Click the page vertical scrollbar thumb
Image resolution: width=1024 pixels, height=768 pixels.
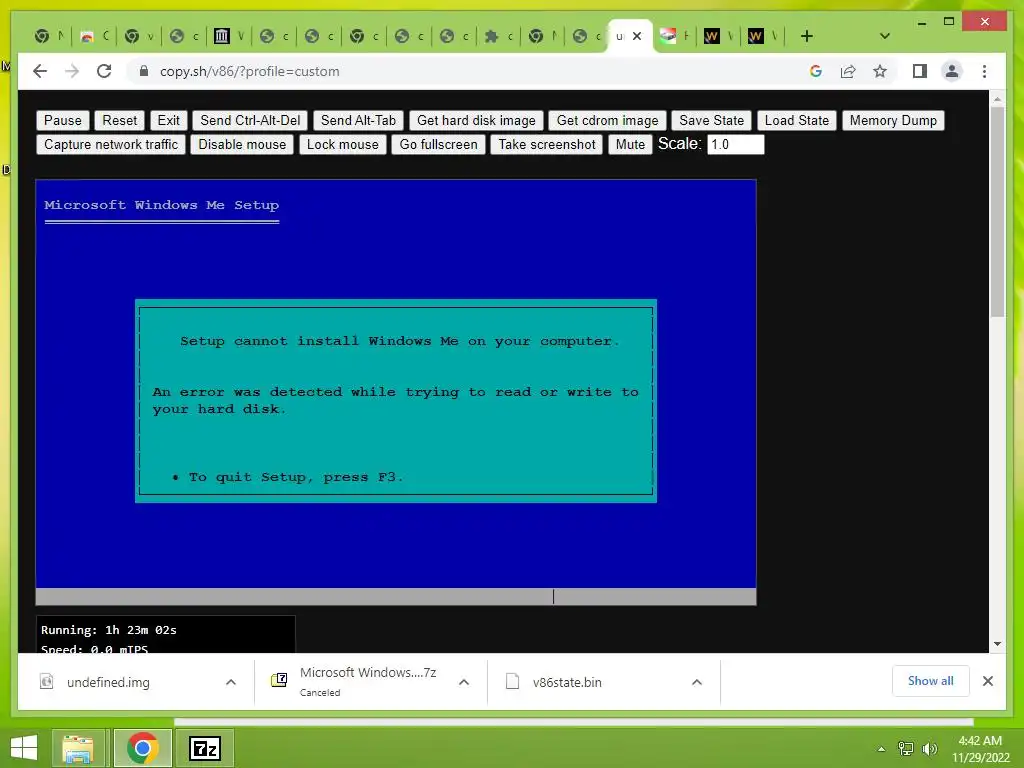(997, 212)
